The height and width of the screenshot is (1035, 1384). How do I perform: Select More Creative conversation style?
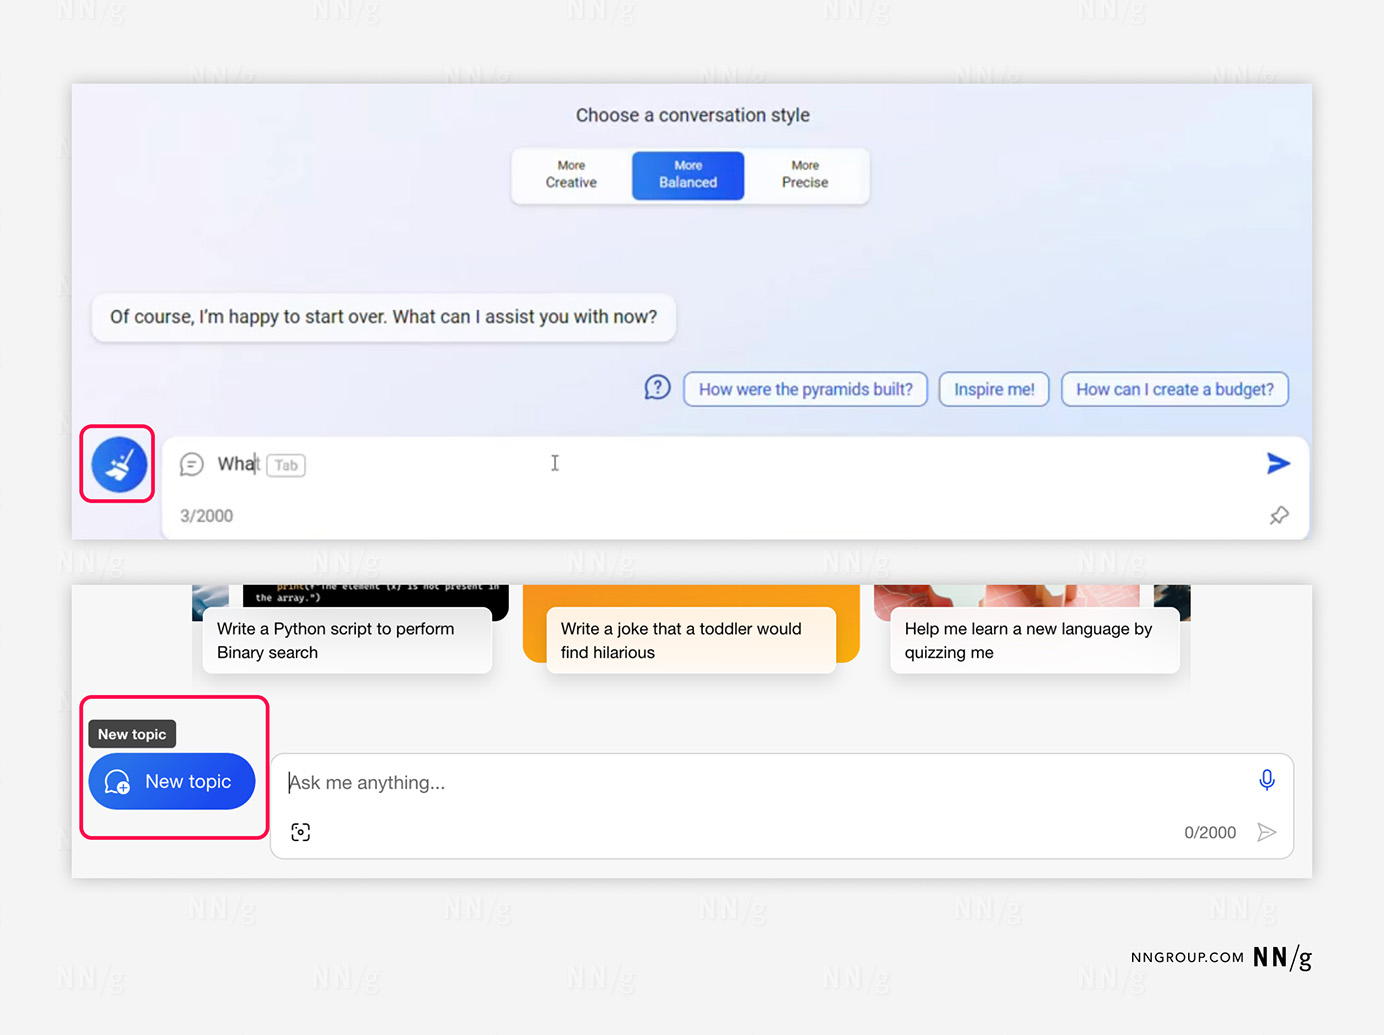click(571, 175)
